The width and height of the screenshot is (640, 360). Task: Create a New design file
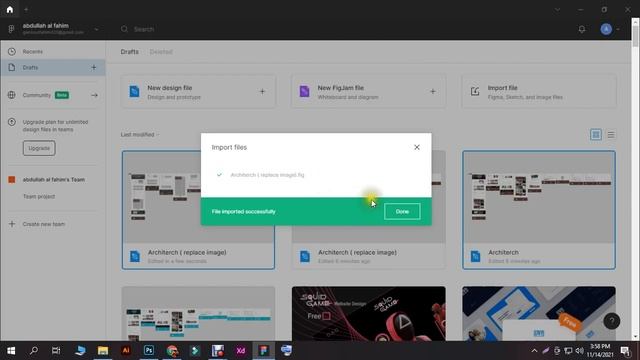(198, 91)
